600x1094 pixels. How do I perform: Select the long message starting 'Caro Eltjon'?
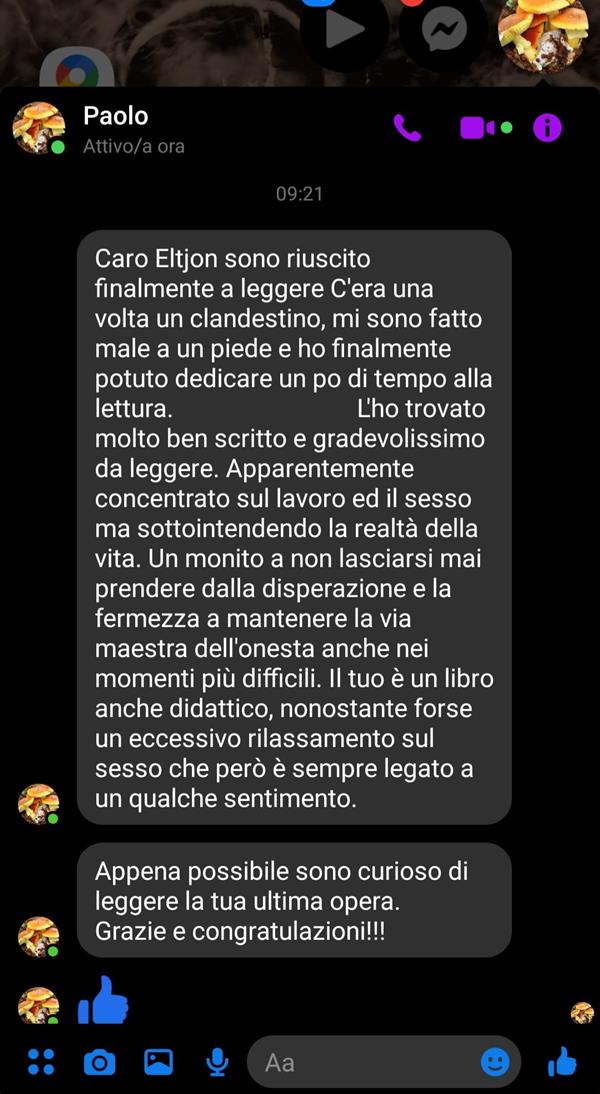(x=294, y=527)
